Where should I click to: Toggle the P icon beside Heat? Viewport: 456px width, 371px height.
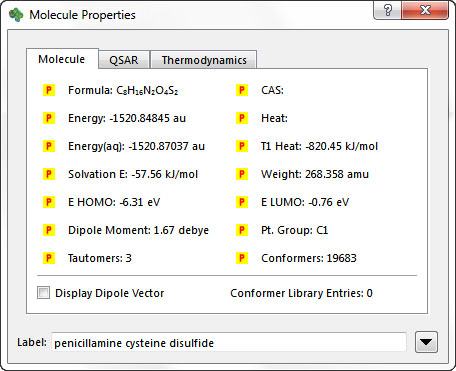242,118
